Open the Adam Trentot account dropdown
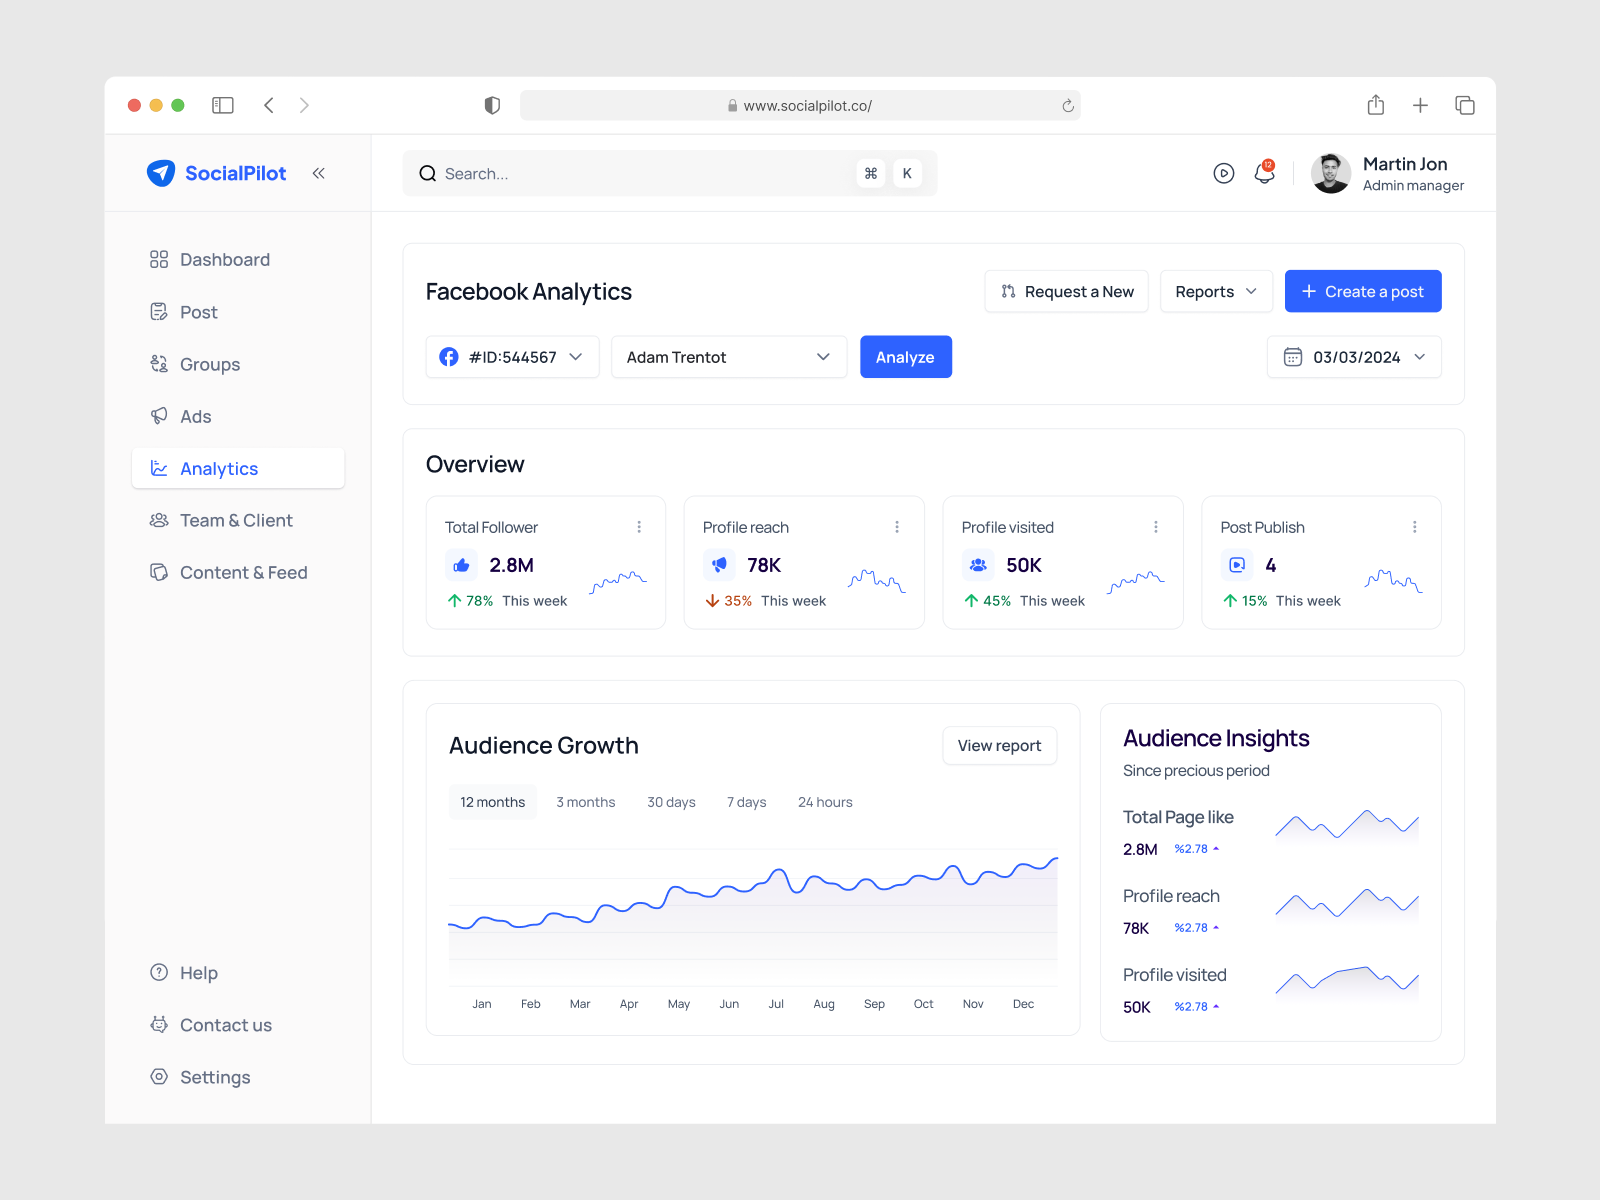1600x1200 pixels. coord(729,357)
